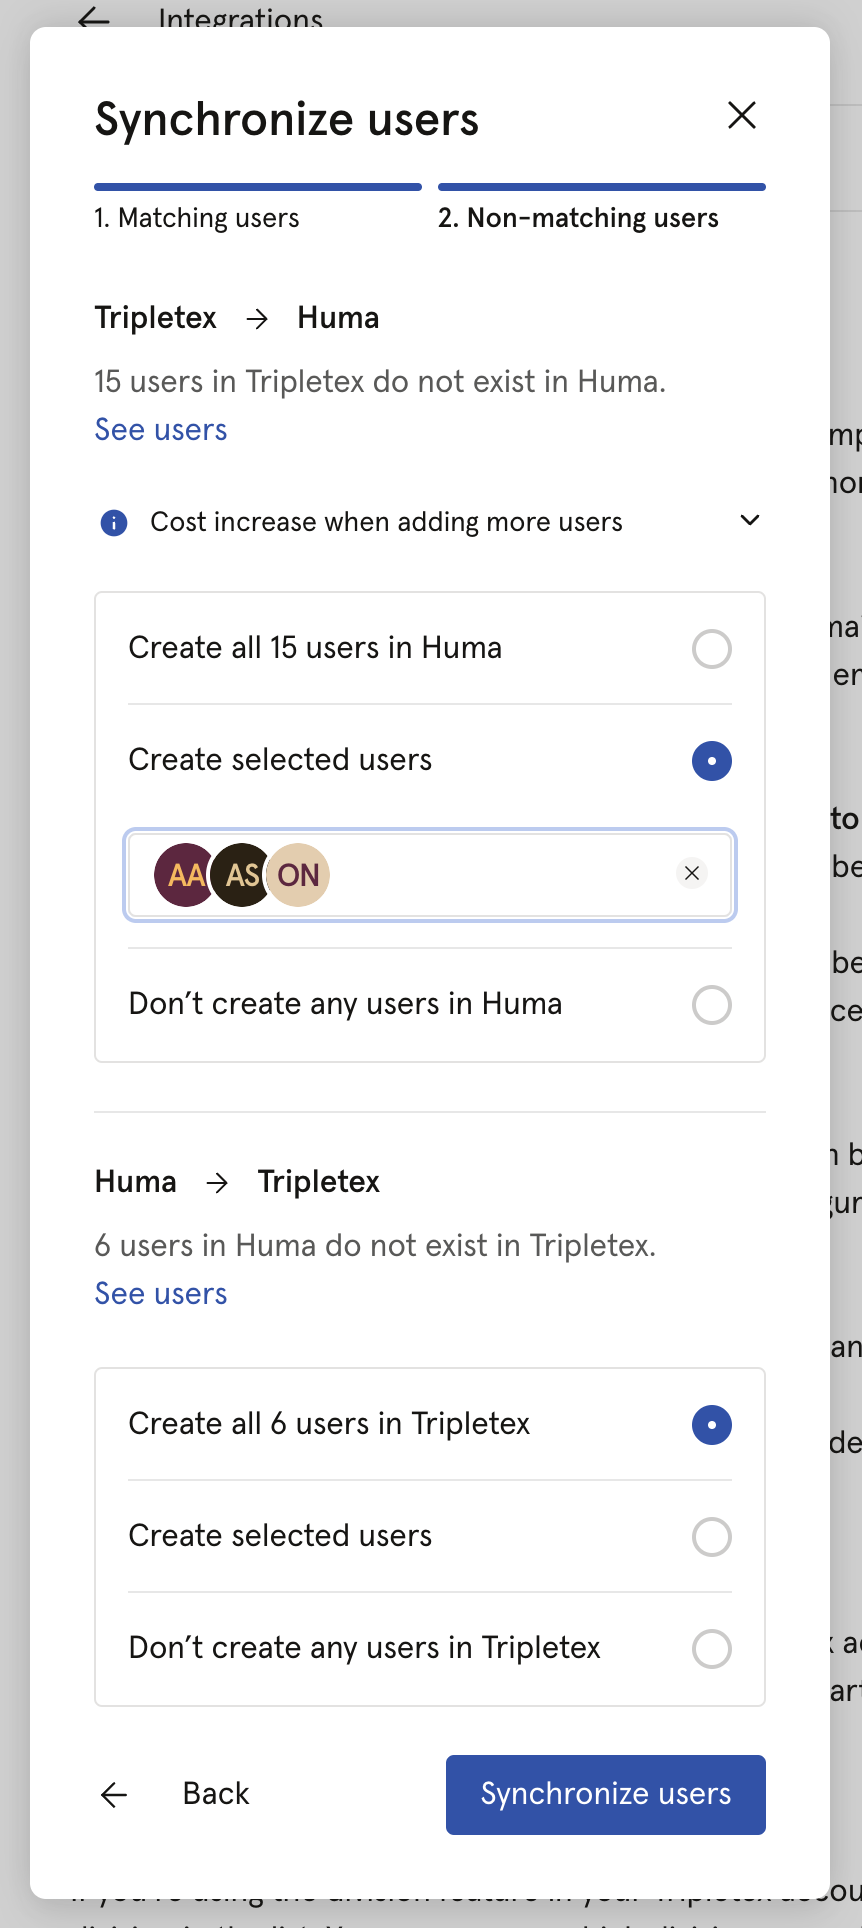
Task: Open See users for Huma to Tripletex
Action: click(160, 1293)
